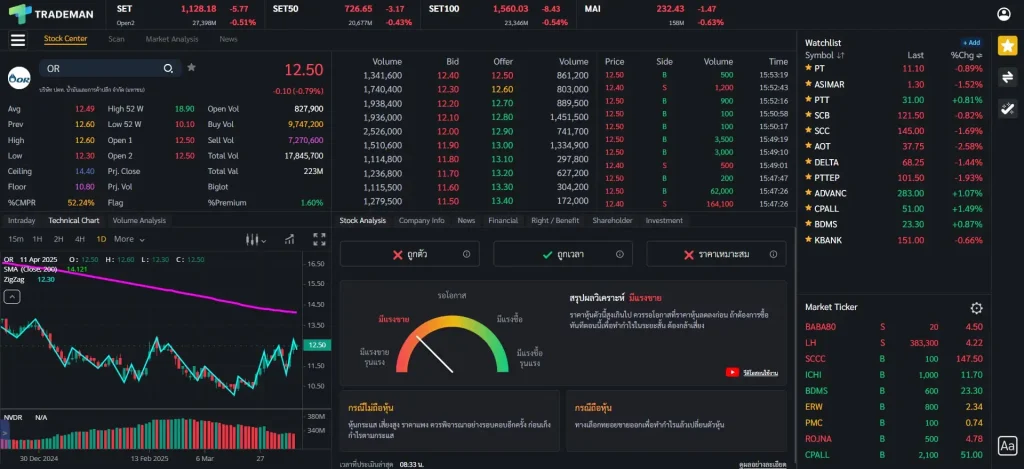Select the 15m timeframe
Viewport: 1024px width, 469px height.
point(16,239)
